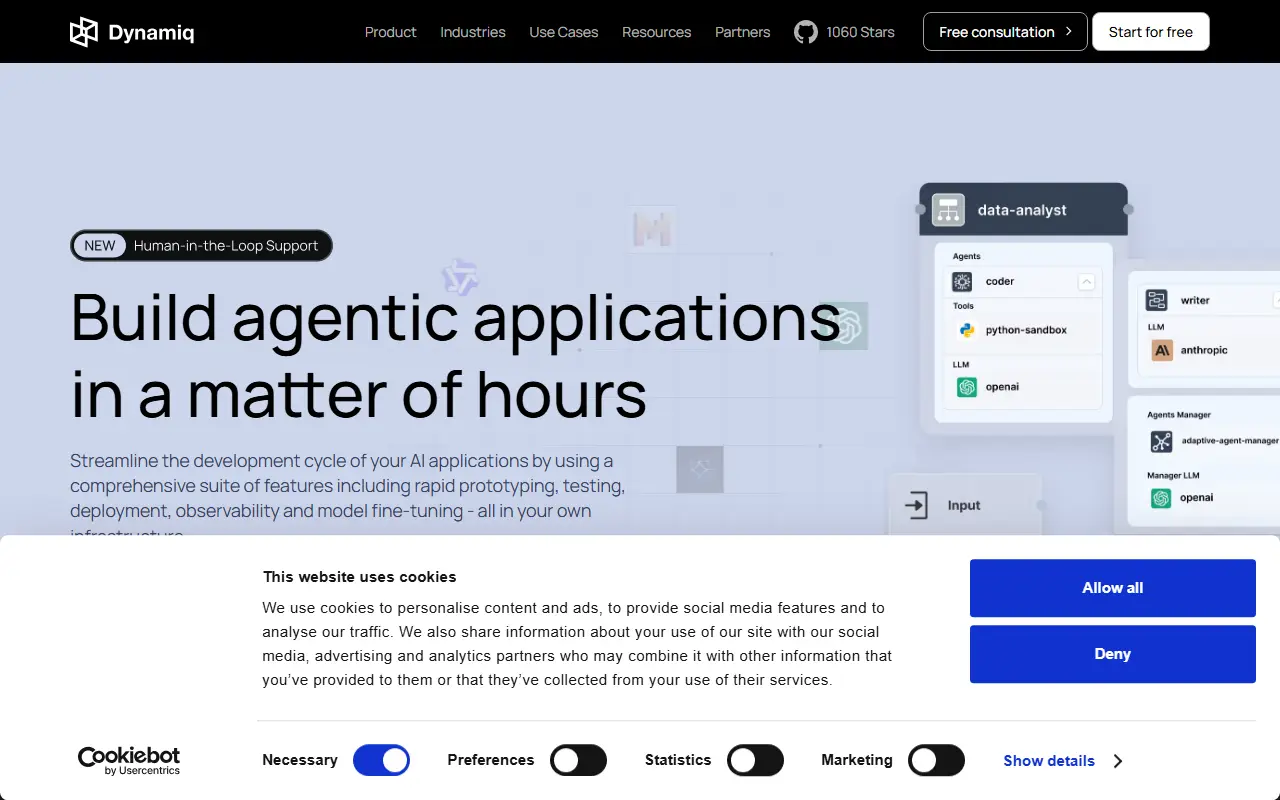Click the arrow in Free consultation button

pos(1069,32)
